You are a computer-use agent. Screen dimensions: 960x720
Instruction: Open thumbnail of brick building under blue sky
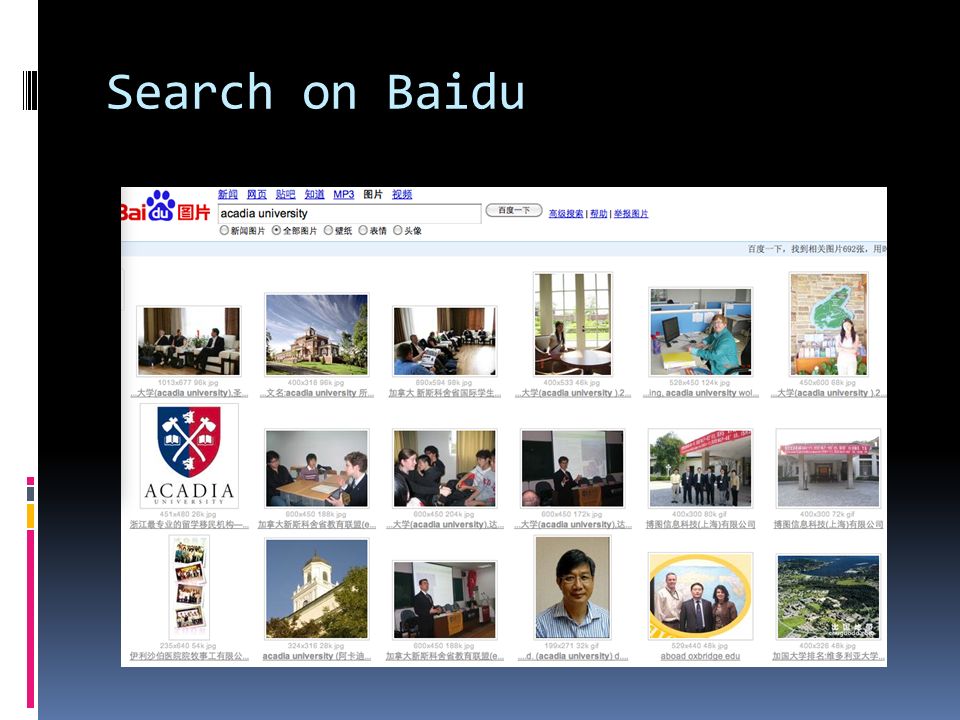coord(317,334)
